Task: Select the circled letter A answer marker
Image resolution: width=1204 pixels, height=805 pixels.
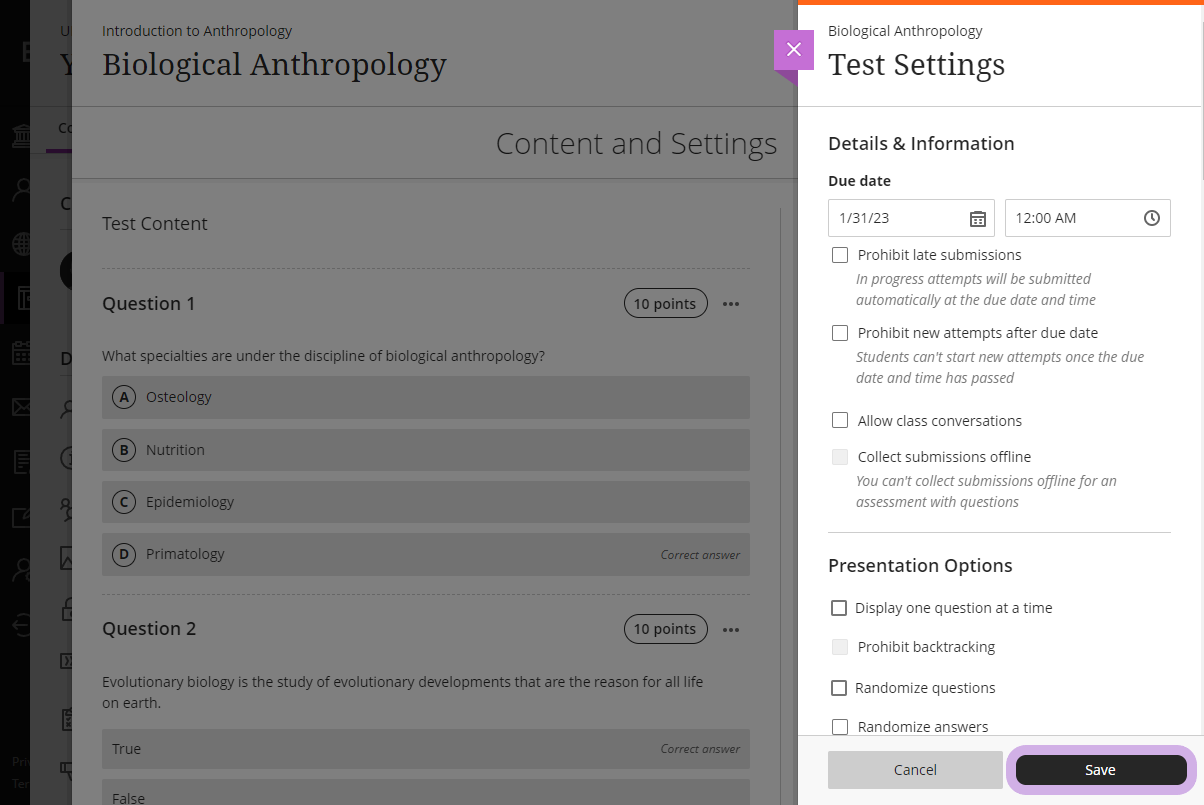Action: coord(124,397)
